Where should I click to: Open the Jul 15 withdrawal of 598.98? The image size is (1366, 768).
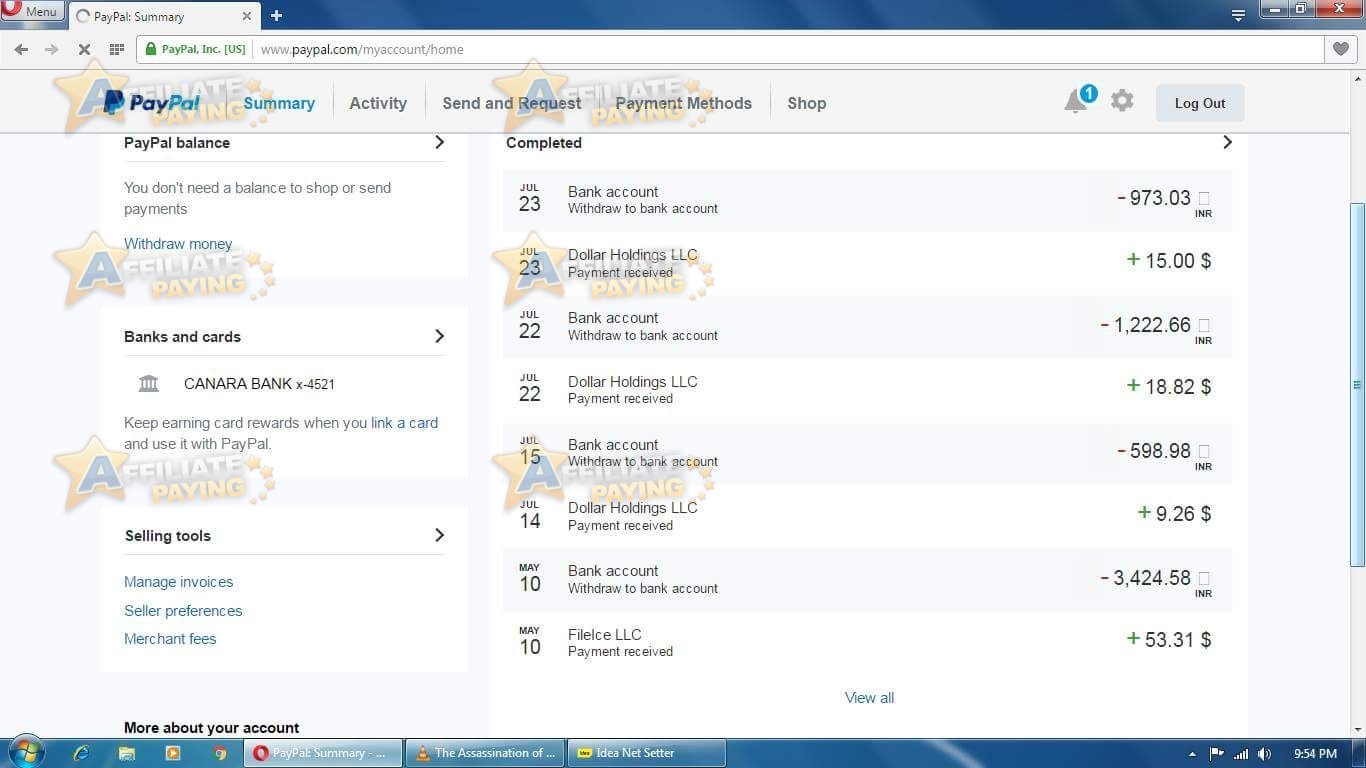pos(867,452)
